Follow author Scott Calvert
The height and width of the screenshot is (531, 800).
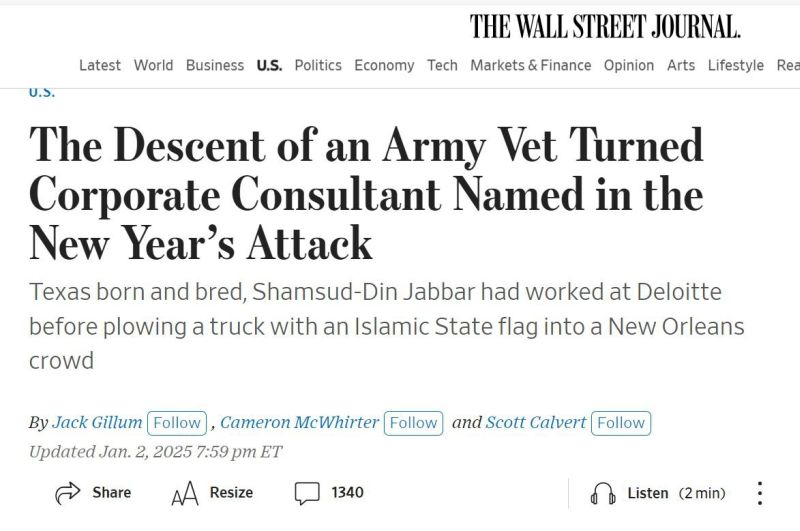(621, 423)
